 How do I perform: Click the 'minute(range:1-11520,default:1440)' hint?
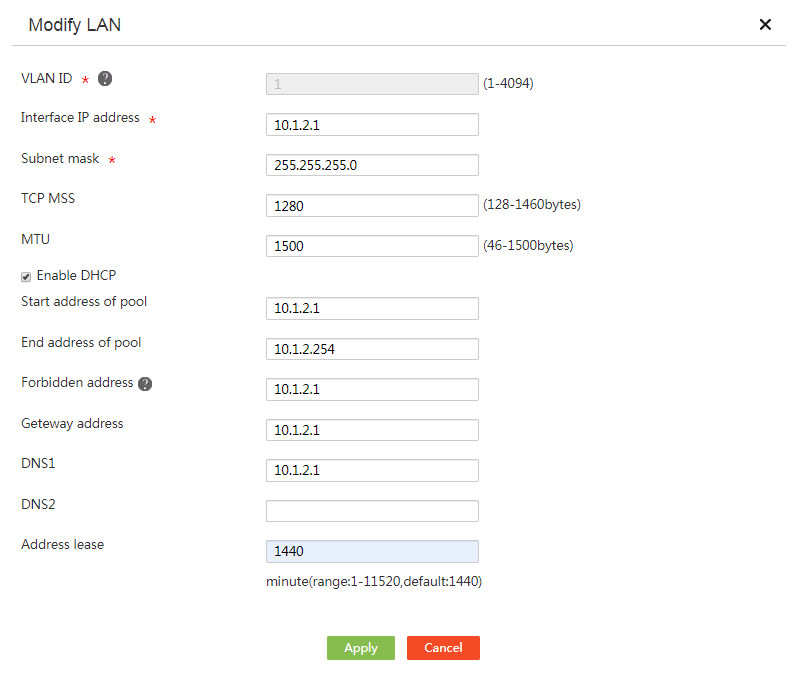point(374,581)
